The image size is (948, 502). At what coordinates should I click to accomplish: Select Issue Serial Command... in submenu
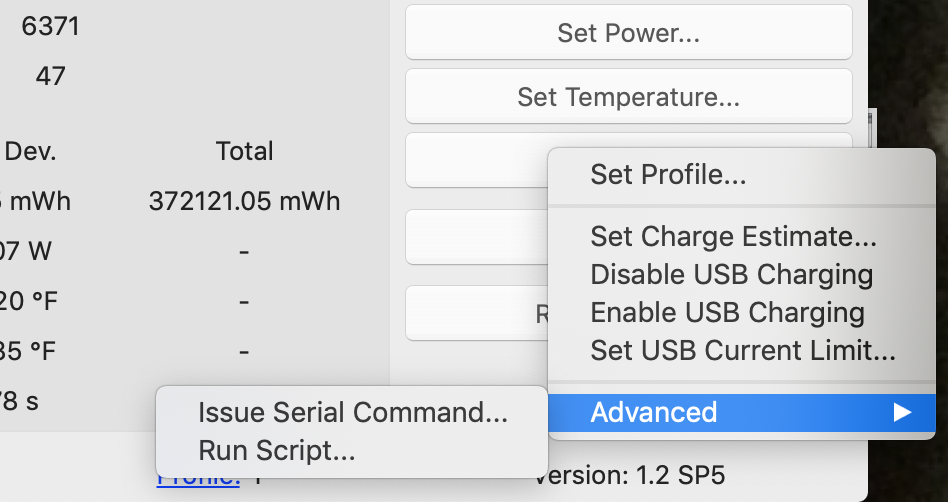(x=352, y=412)
